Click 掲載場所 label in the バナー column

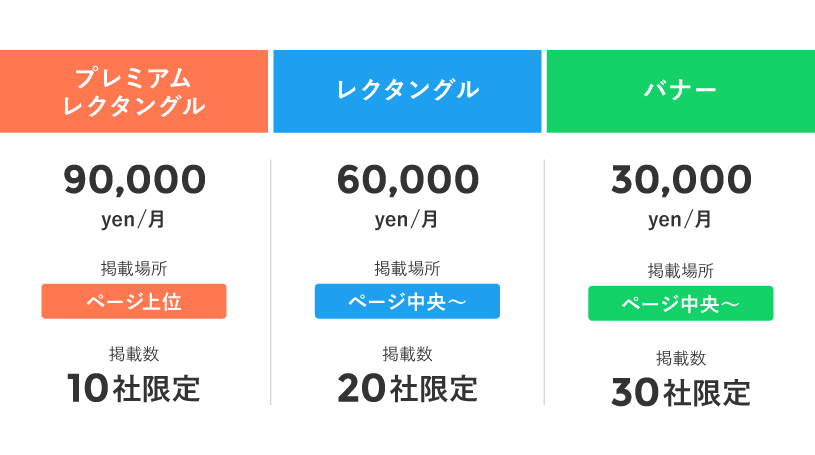pos(680,270)
